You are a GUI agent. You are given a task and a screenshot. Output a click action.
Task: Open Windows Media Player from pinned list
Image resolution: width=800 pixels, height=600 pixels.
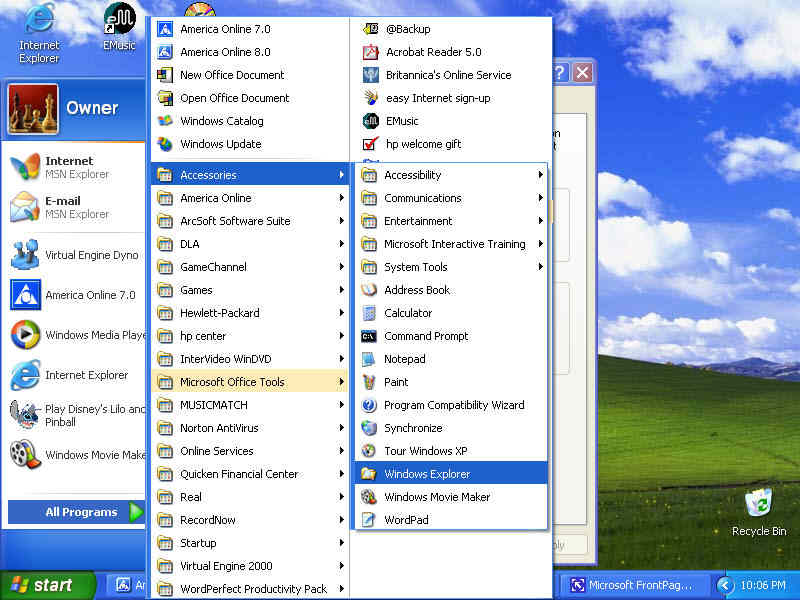(x=78, y=335)
